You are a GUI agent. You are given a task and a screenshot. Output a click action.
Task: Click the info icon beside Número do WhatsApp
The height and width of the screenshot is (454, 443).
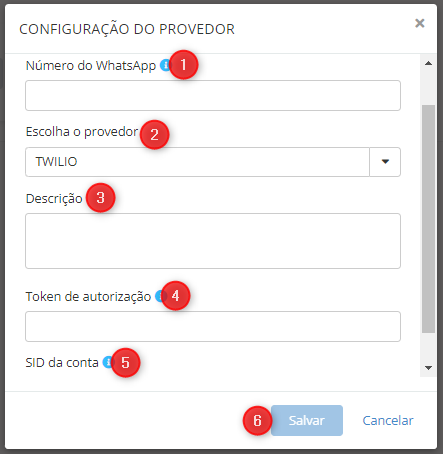(x=165, y=65)
